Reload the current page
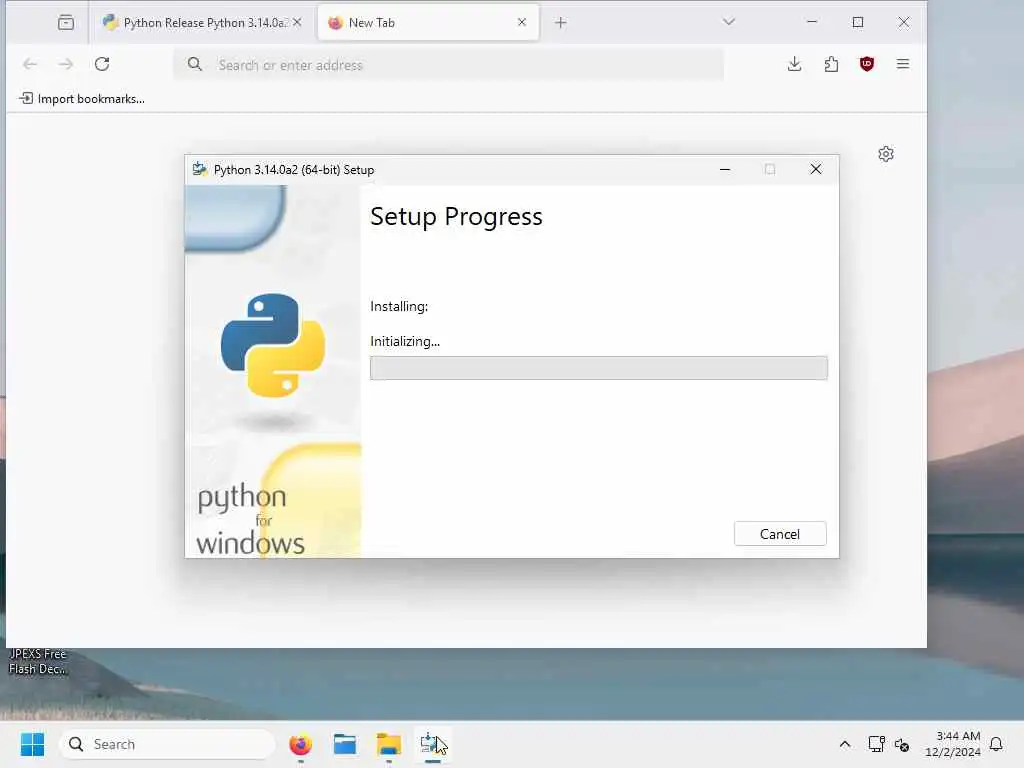The width and height of the screenshot is (1024, 768). click(102, 64)
